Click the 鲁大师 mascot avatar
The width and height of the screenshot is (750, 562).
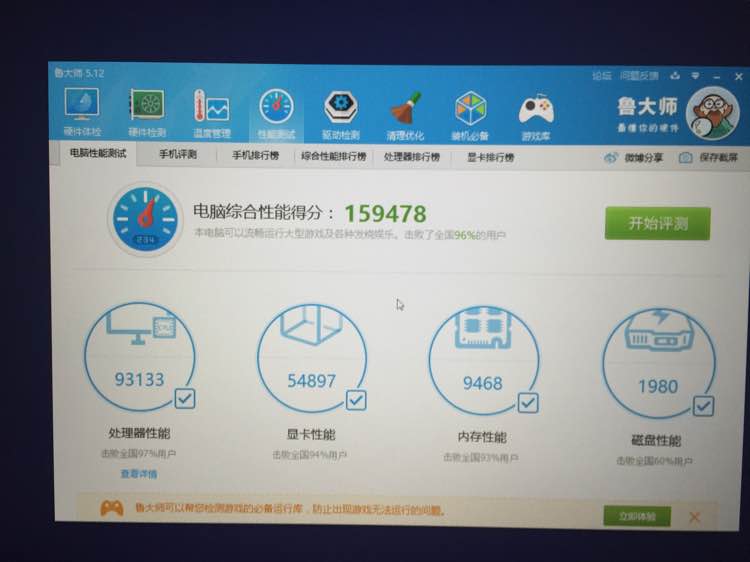(712, 113)
